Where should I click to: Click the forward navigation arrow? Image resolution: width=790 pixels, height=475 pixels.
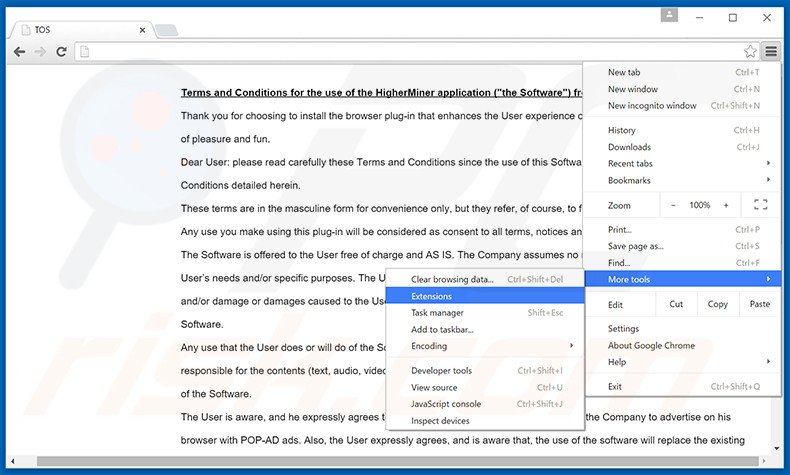(40, 52)
